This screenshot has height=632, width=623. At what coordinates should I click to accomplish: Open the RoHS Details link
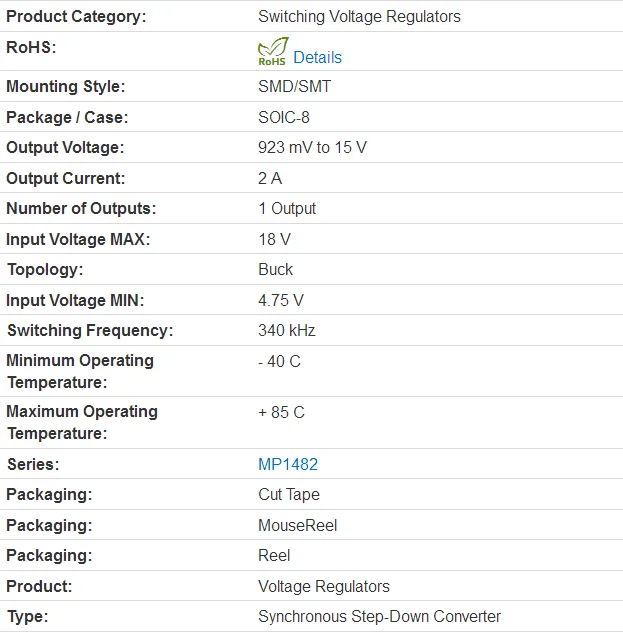pyautogui.click(x=317, y=57)
